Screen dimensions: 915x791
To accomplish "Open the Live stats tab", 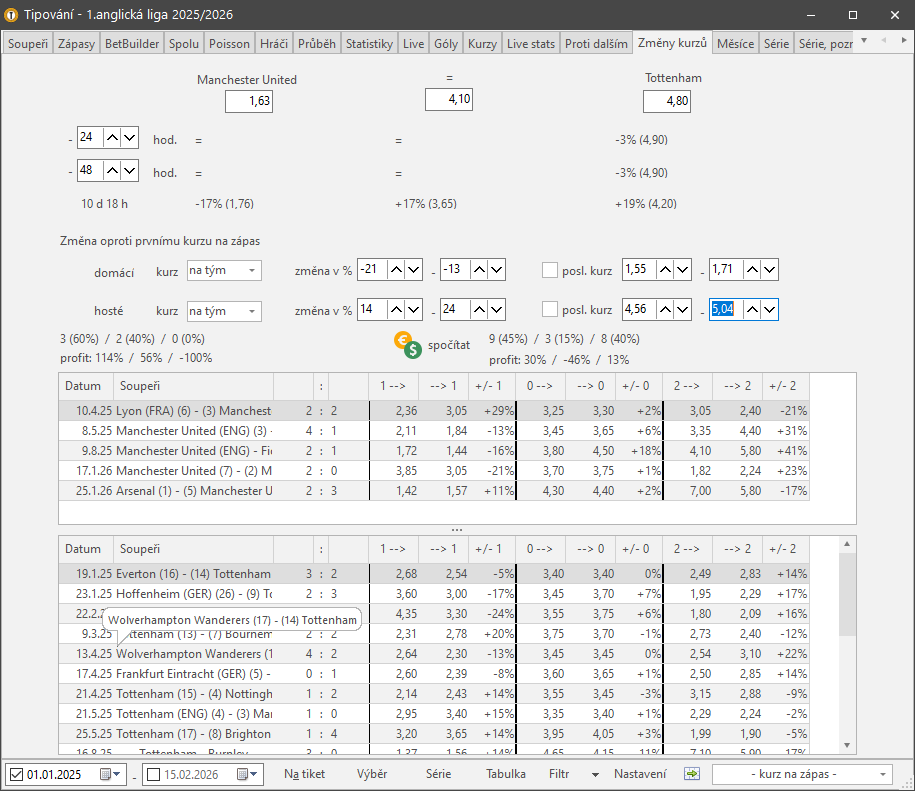I will tap(530, 44).
